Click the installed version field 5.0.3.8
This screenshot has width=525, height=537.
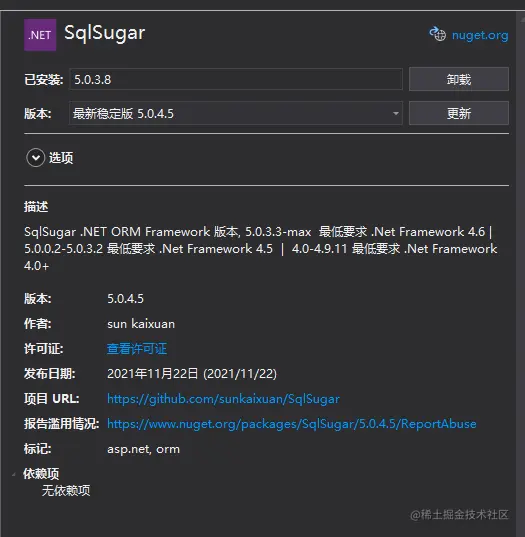point(236,79)
